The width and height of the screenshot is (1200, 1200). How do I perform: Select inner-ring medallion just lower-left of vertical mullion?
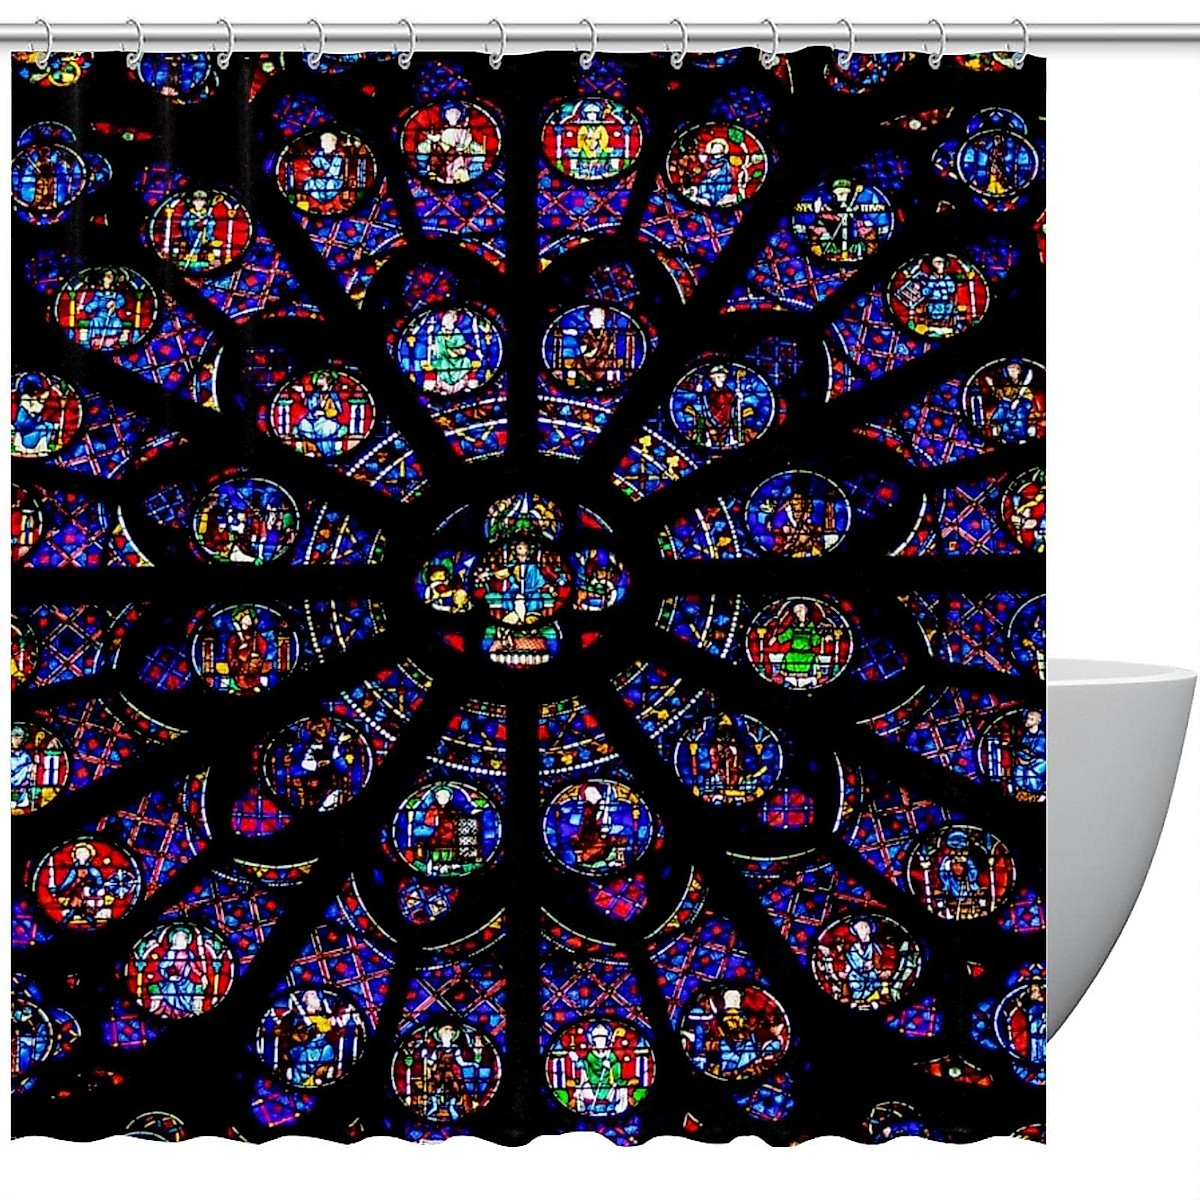click(446, 828)
